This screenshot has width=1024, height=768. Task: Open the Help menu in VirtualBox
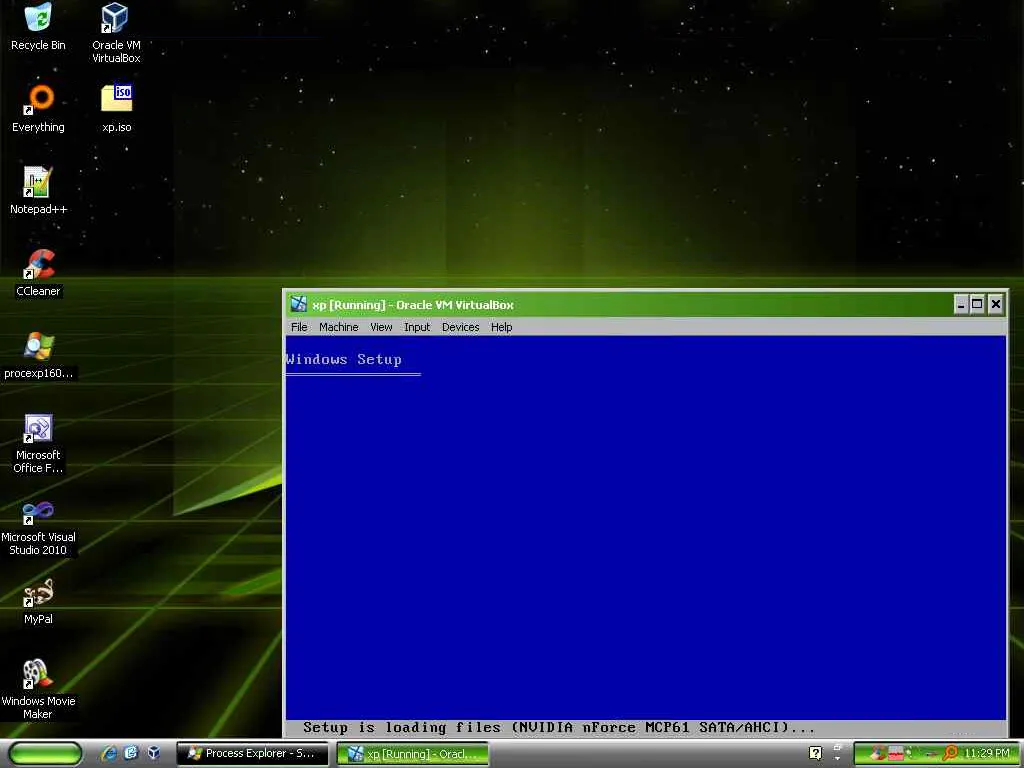(502, 327)
